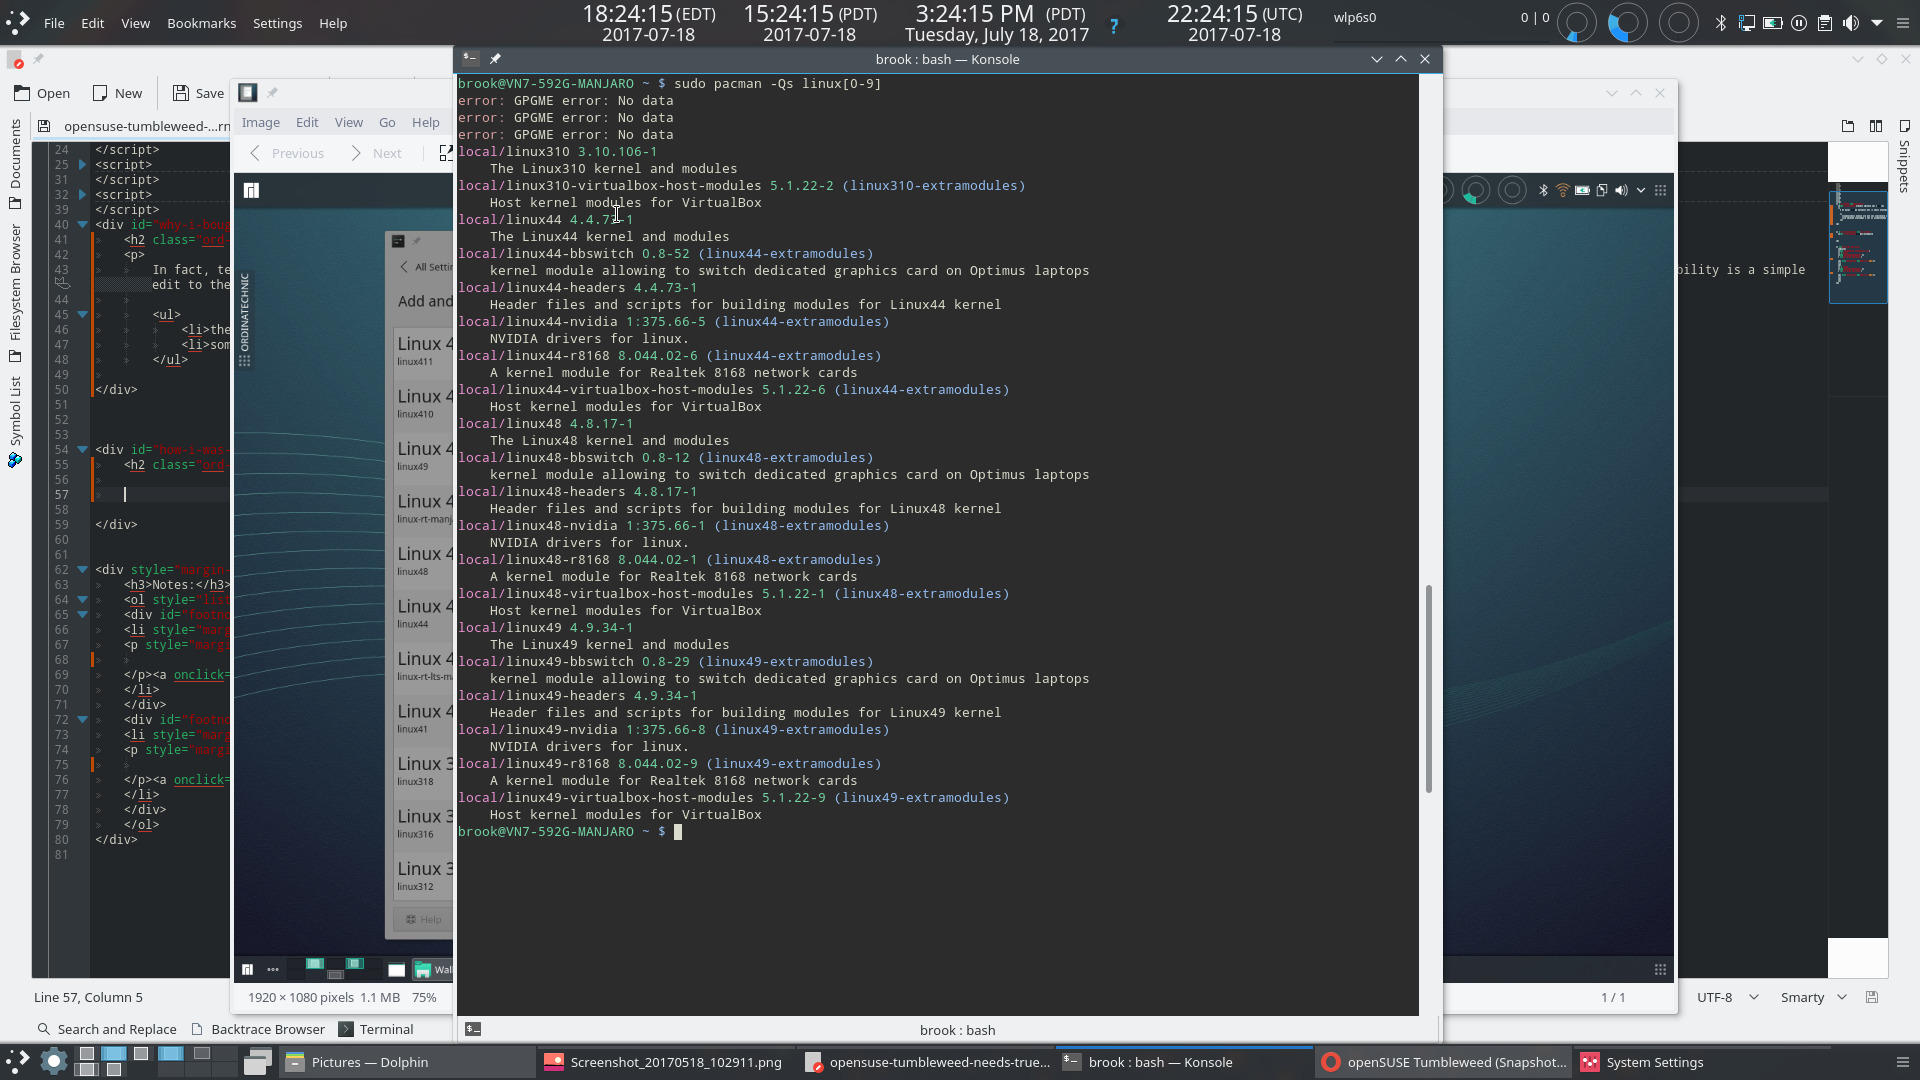Click the Konsole vertical scrollbar handle

[1429, 688]
